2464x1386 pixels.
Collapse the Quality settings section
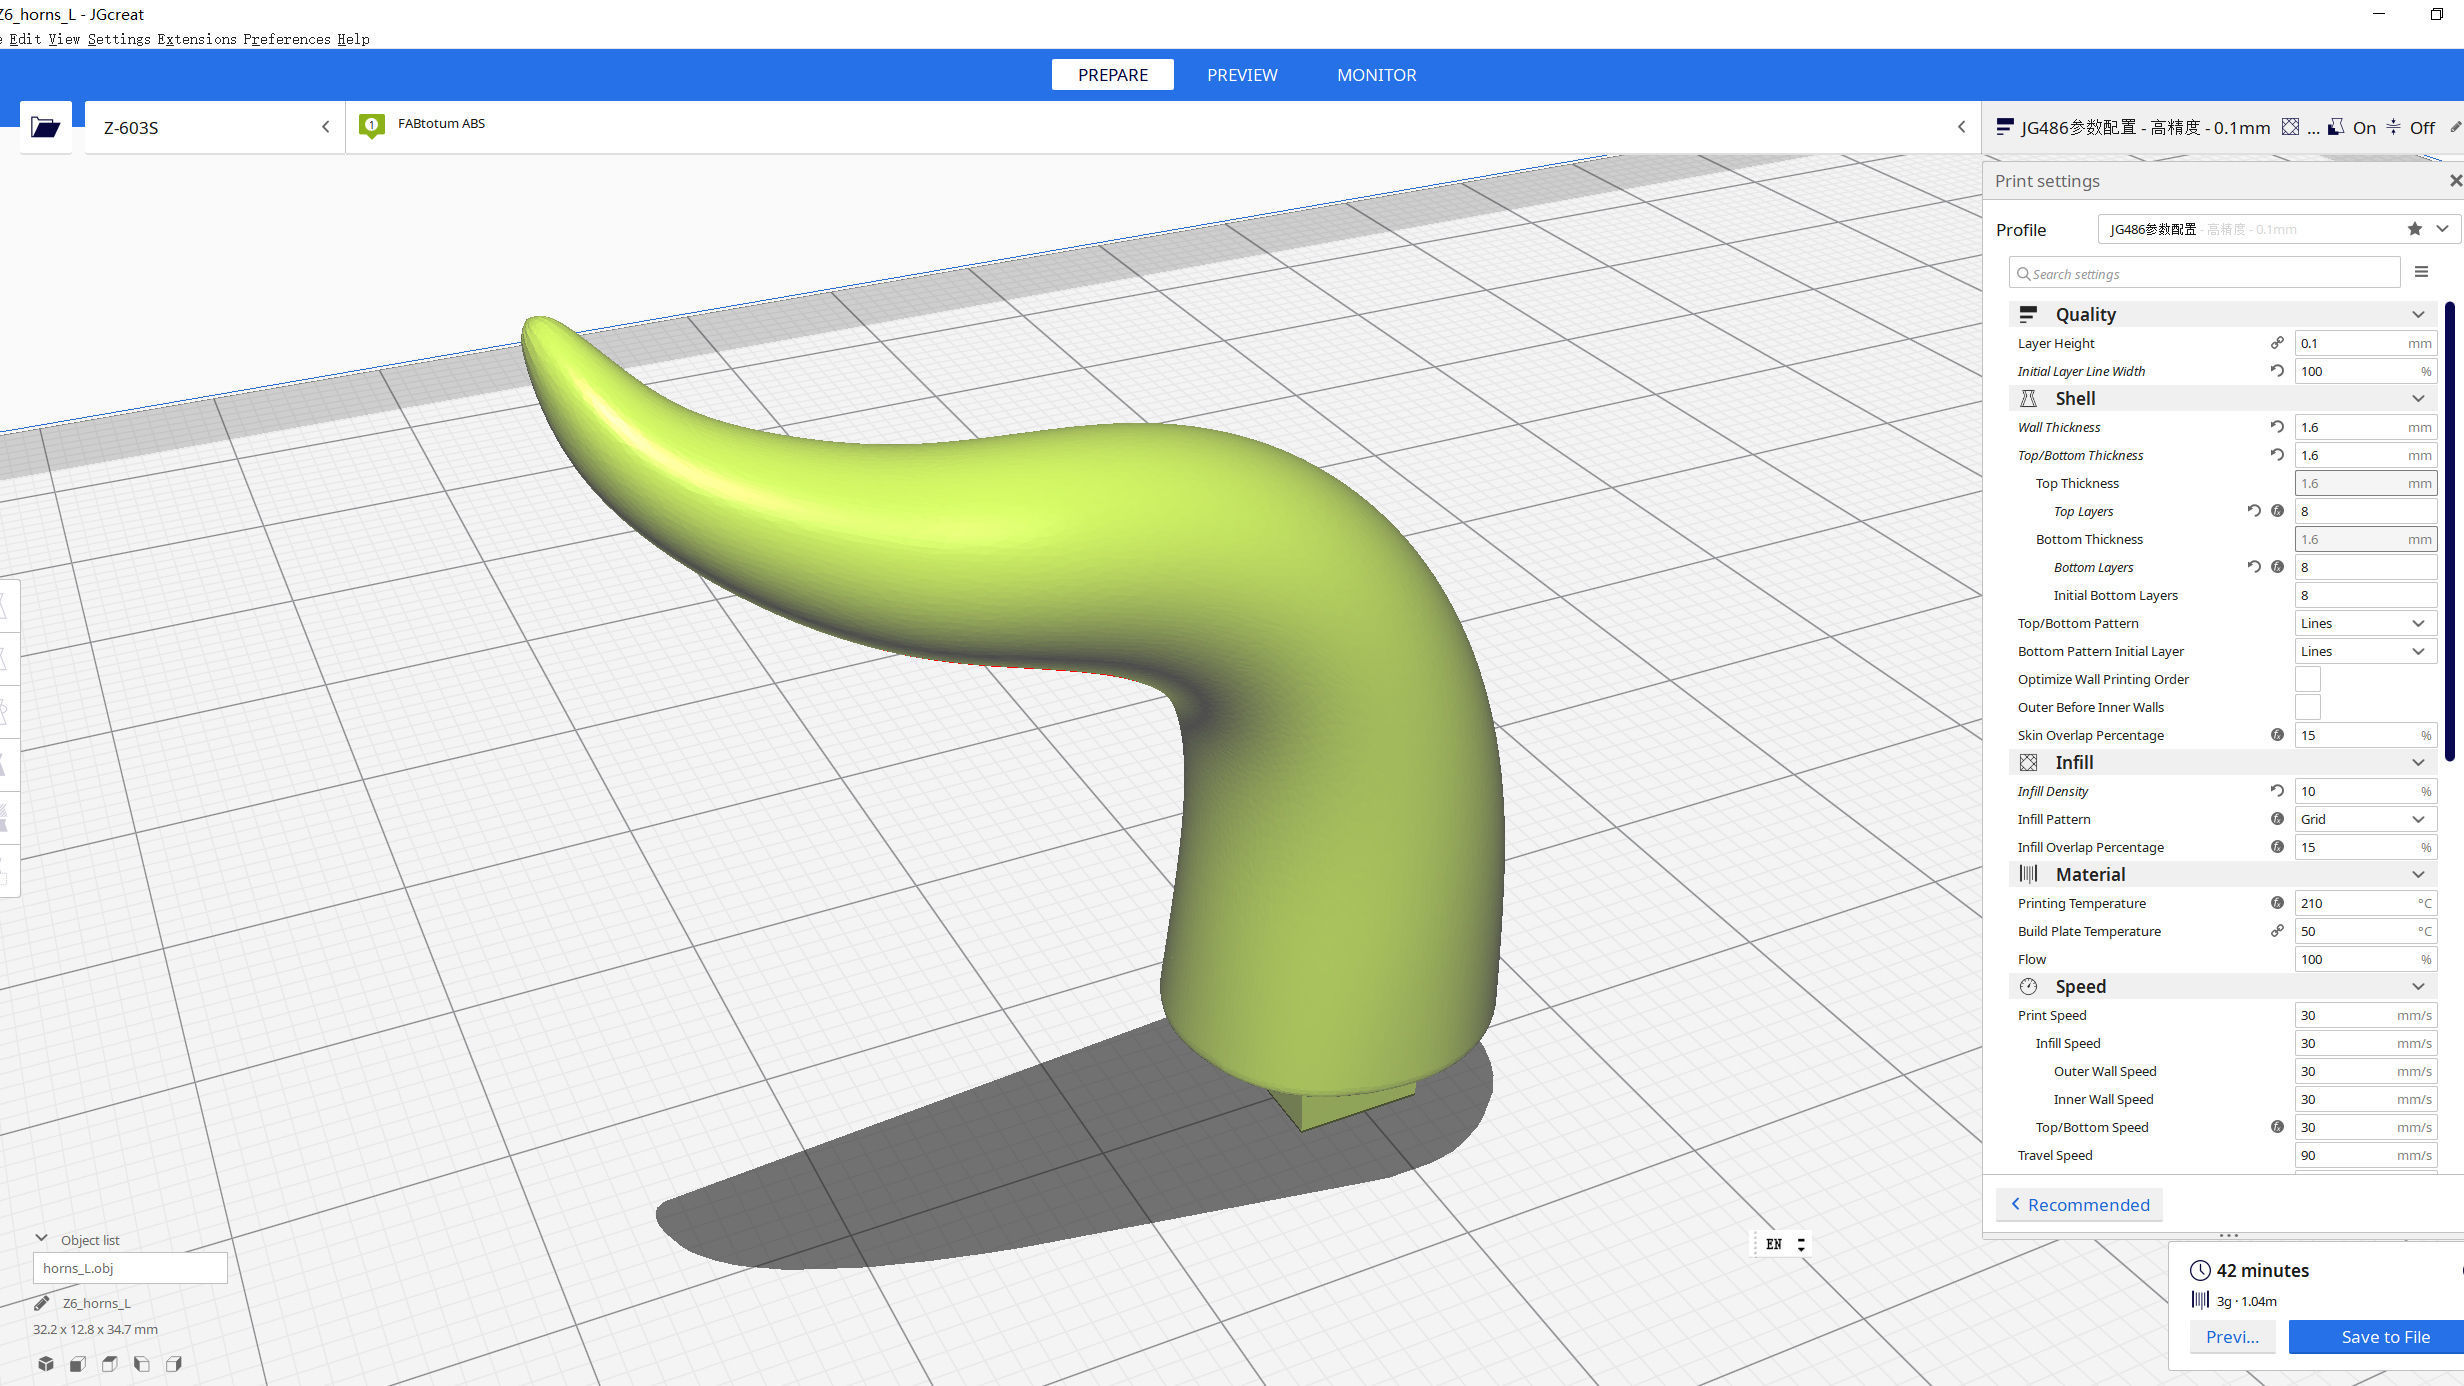pyautogui.click(x=2418, y=314)
